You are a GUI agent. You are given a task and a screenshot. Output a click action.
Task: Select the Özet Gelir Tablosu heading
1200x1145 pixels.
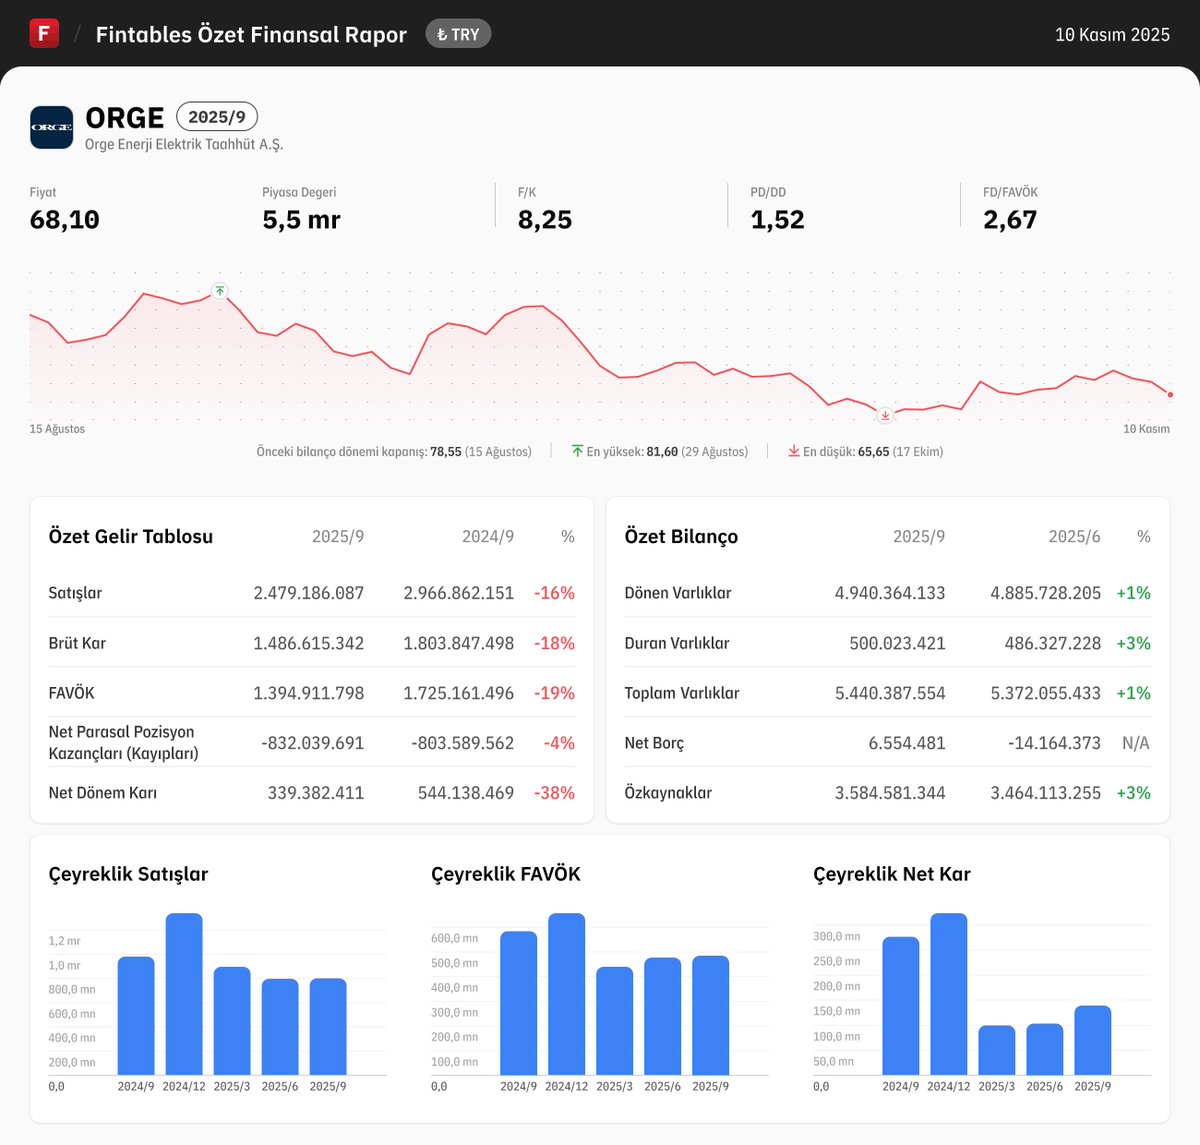(130, 536)
